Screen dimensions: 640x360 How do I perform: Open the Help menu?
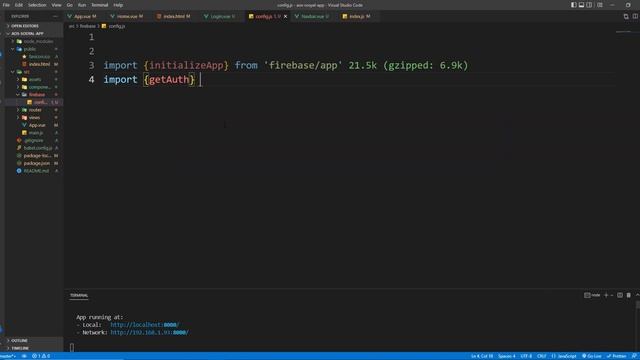118,5
